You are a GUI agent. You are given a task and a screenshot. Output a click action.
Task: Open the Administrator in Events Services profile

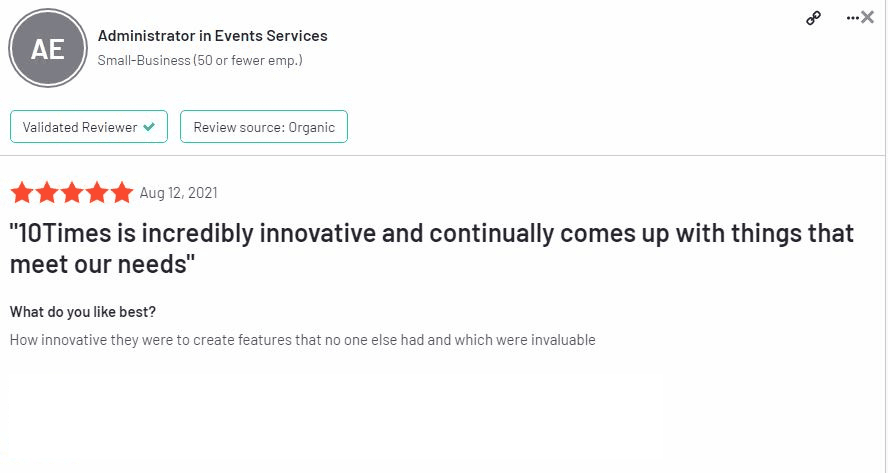212,36
